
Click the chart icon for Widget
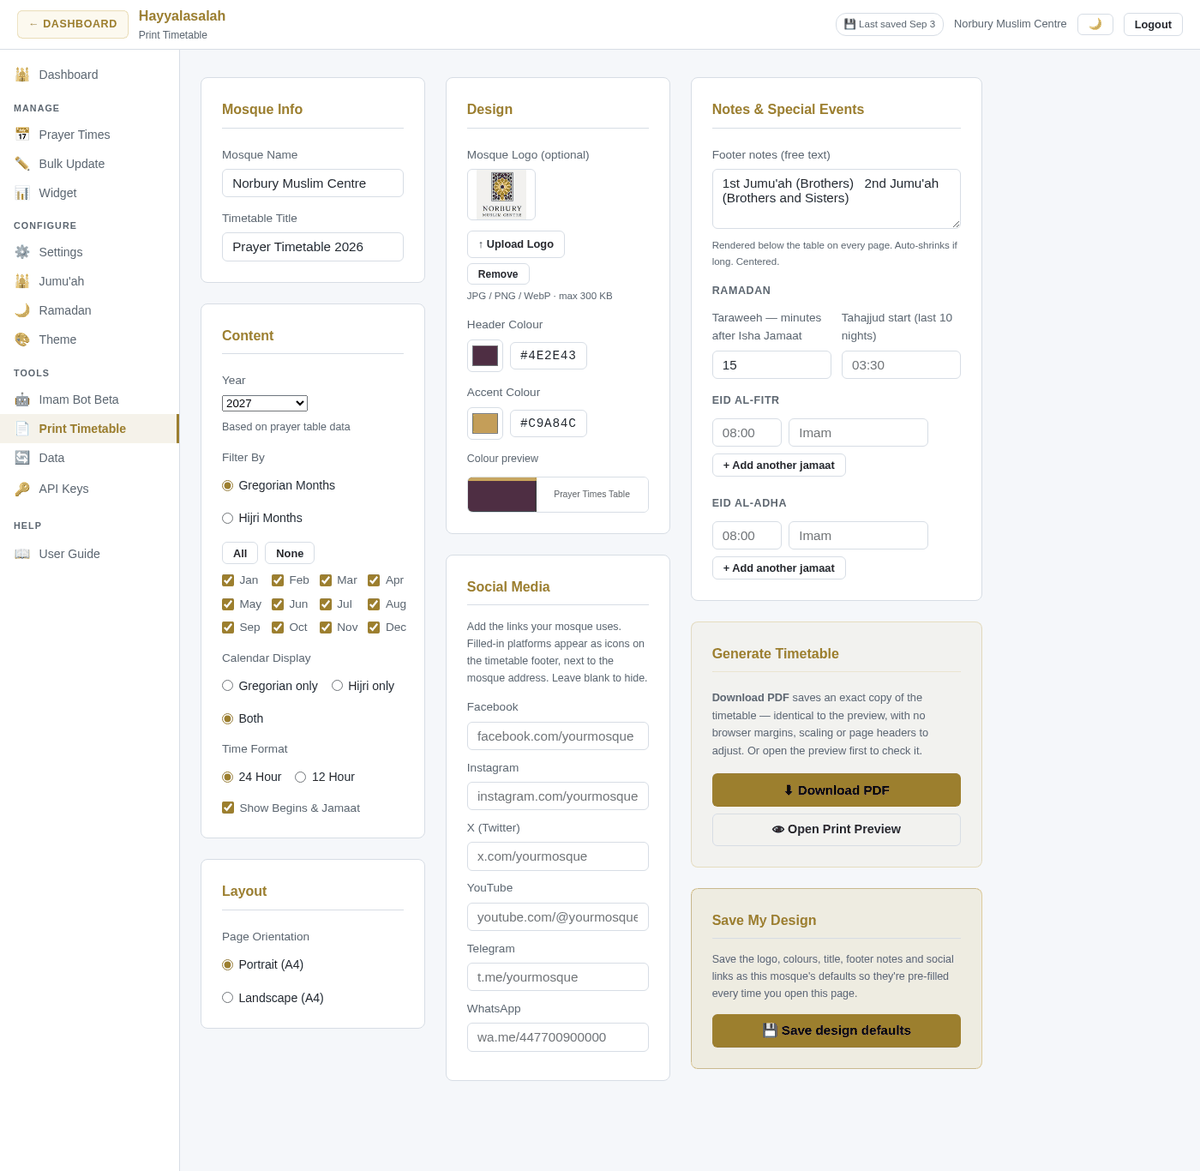pyautogui.click(x=22, y=192)
